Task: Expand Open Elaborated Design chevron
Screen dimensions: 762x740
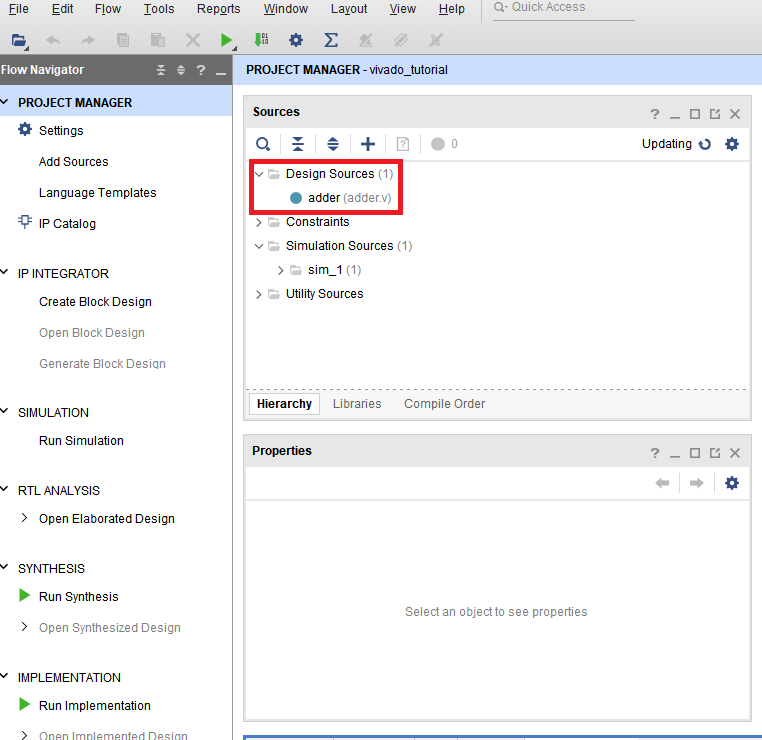Action: 24,518
